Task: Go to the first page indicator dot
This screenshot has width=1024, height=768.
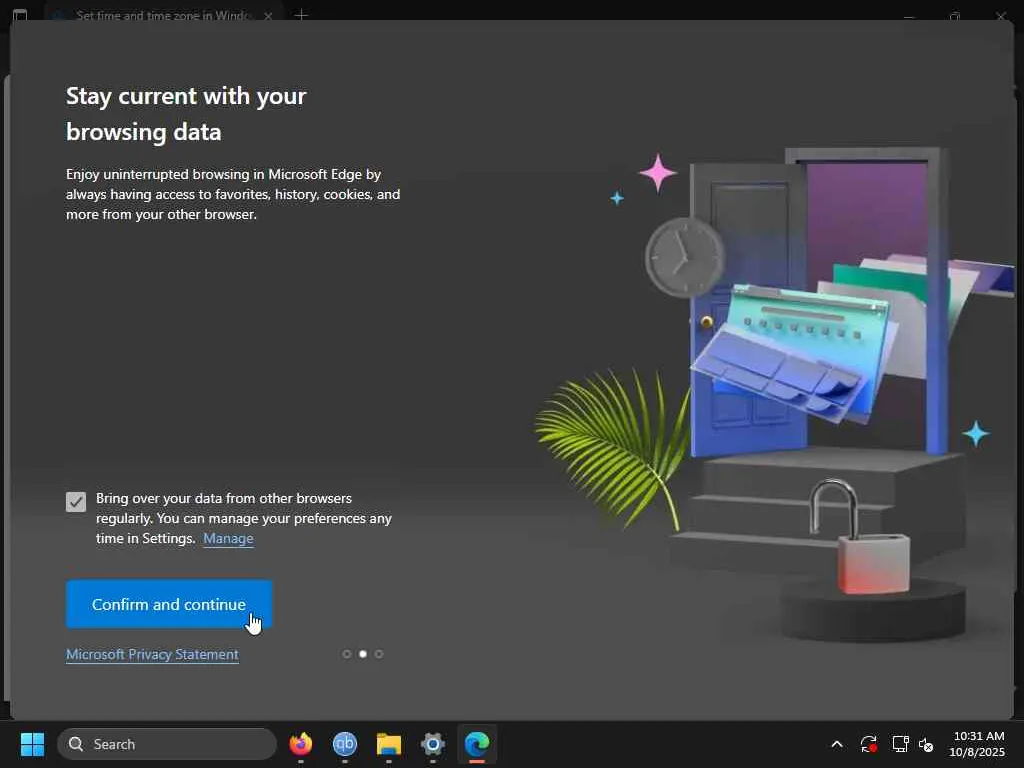Action: (347, 654)
